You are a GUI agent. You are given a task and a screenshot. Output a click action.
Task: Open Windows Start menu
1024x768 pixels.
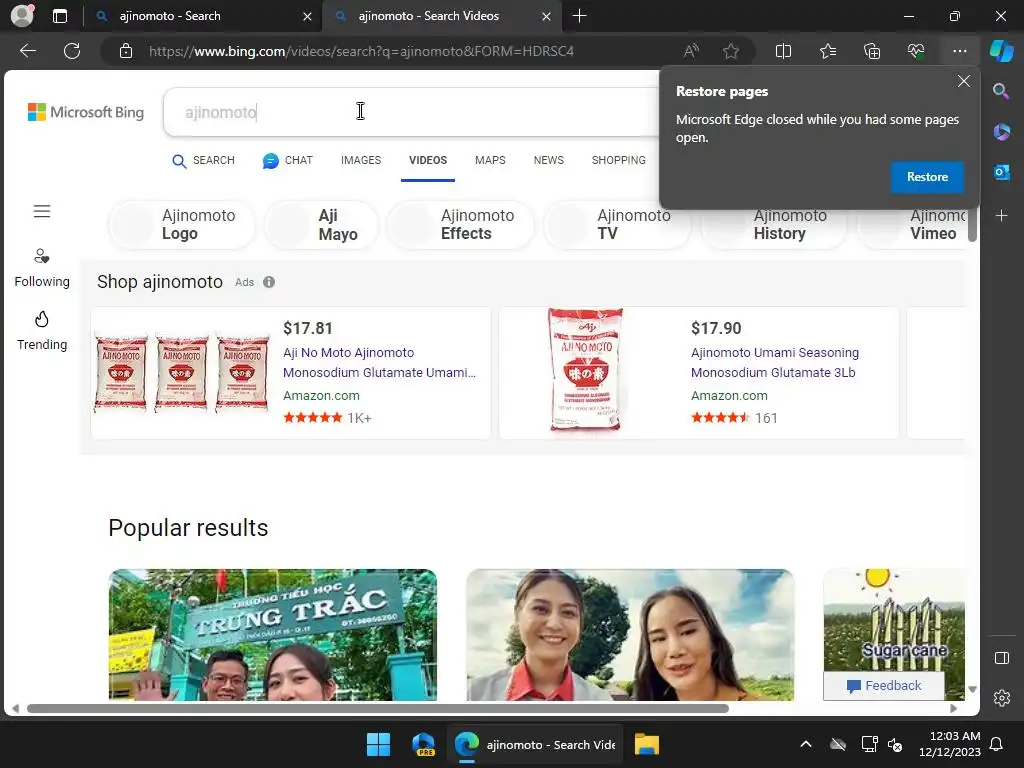click(378, 744)
